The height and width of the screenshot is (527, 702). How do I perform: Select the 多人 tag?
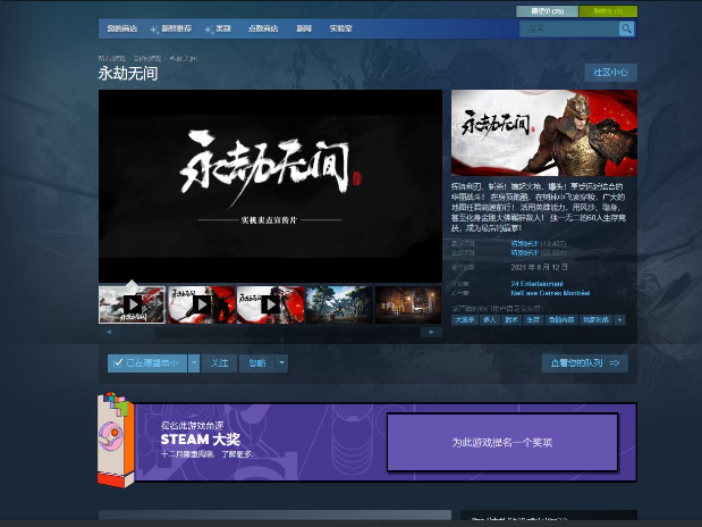tap(490, 320)
